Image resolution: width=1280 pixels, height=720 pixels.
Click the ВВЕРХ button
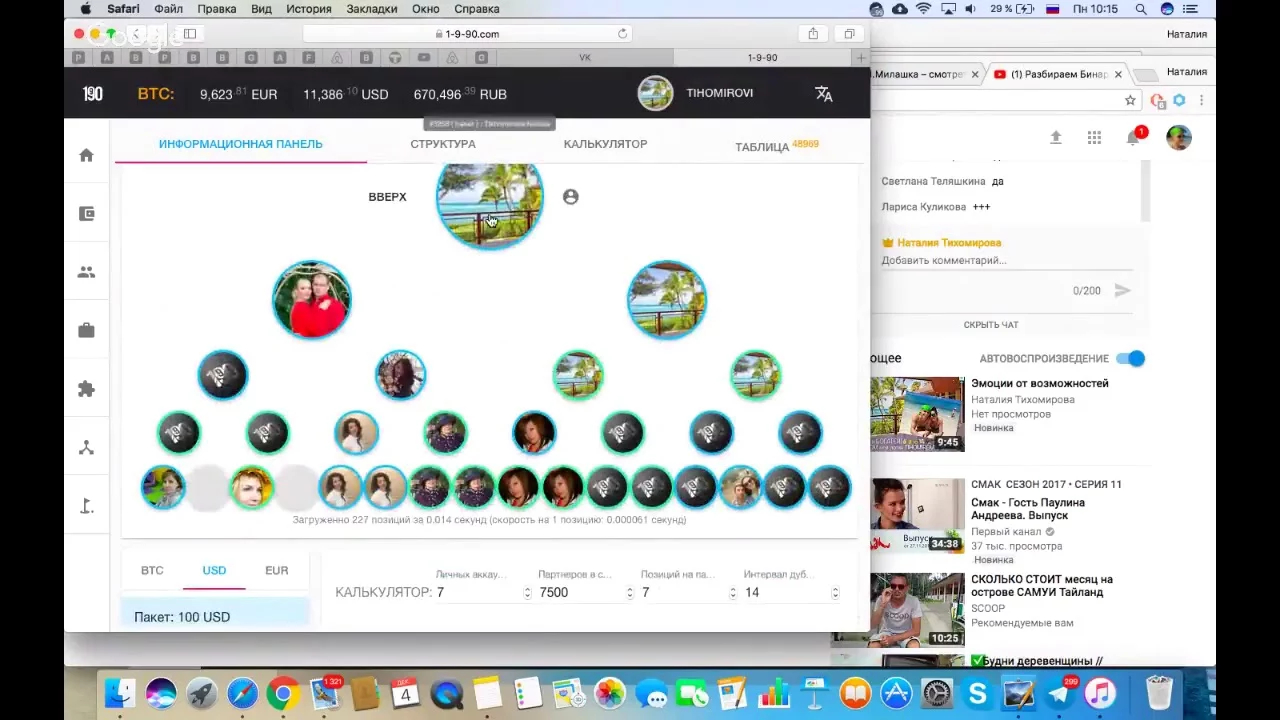(x=387, y=197)
